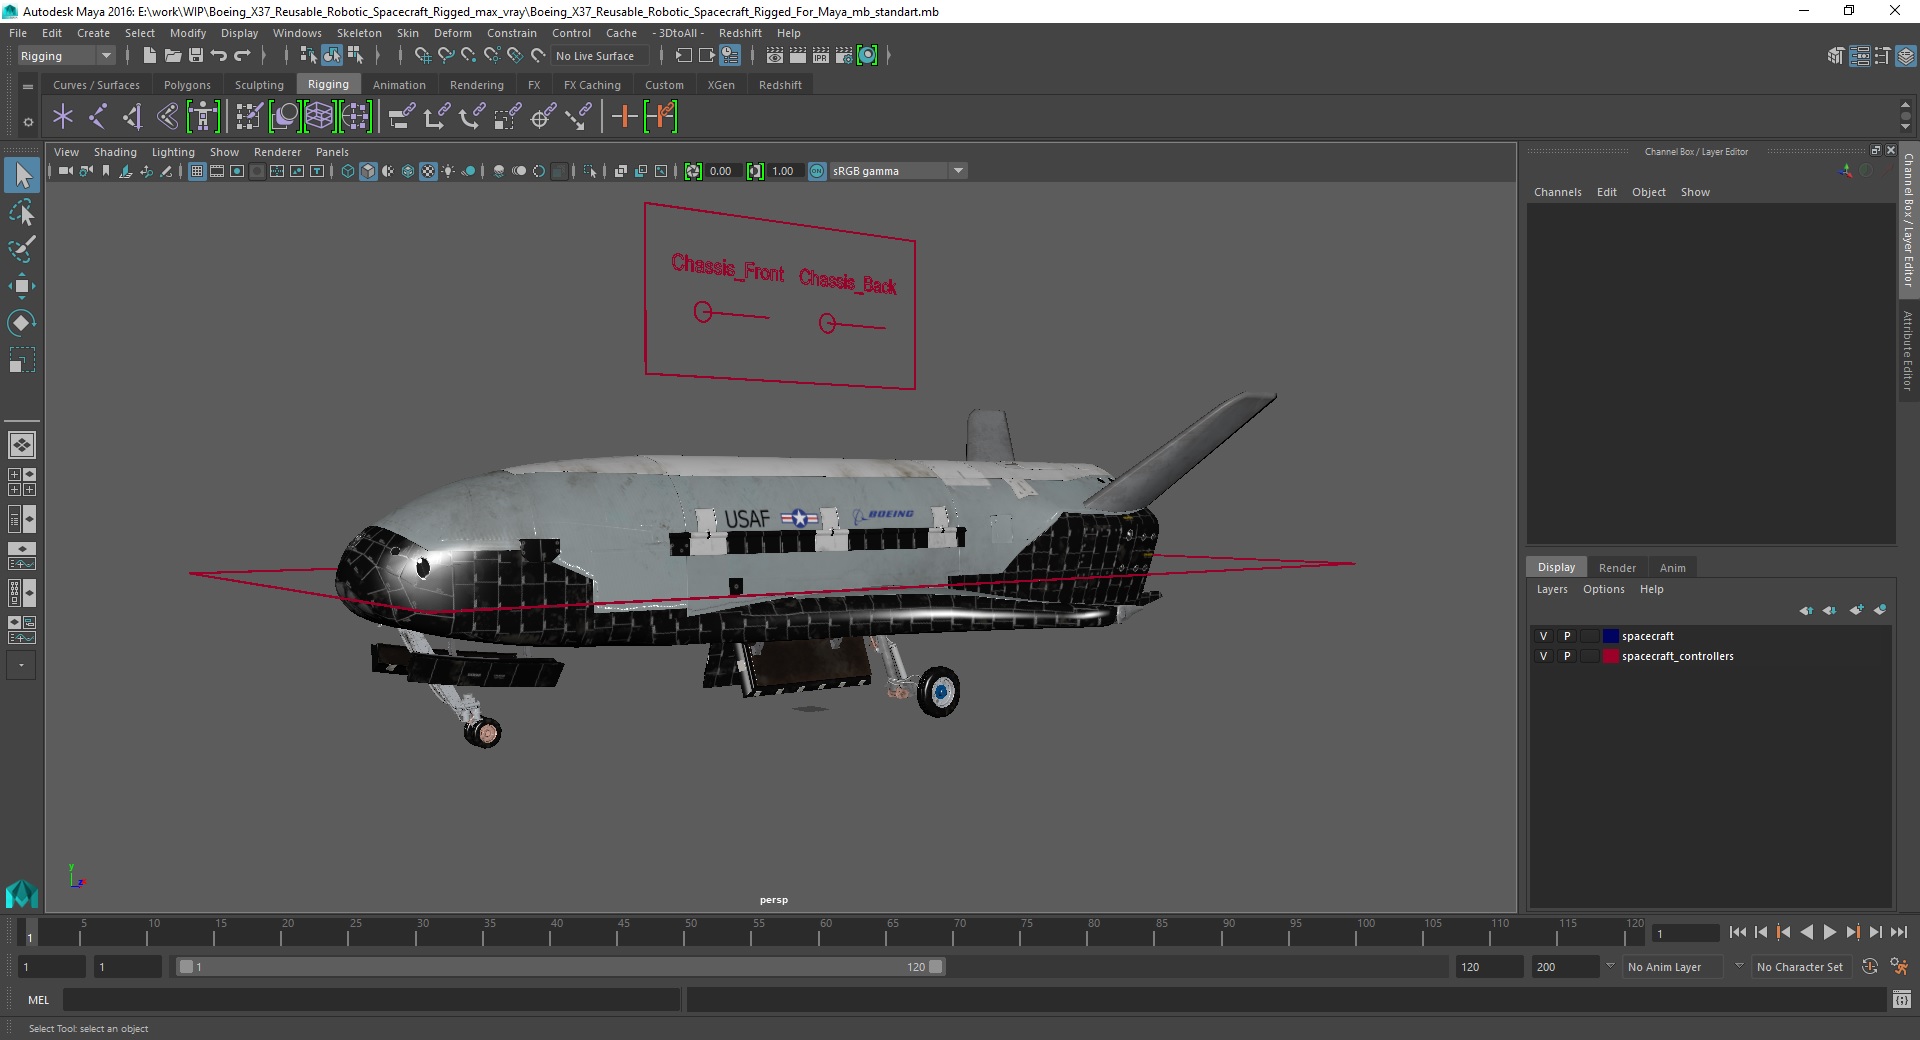Toggle playback P of spacecraft_controllers layer

[1567, 656]
